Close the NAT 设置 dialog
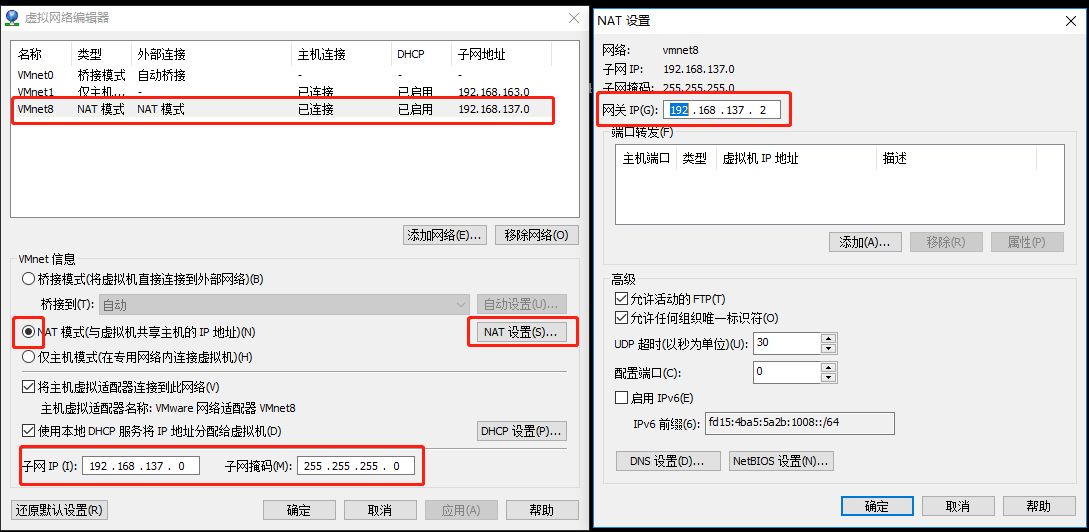 tap(1072, 21)
